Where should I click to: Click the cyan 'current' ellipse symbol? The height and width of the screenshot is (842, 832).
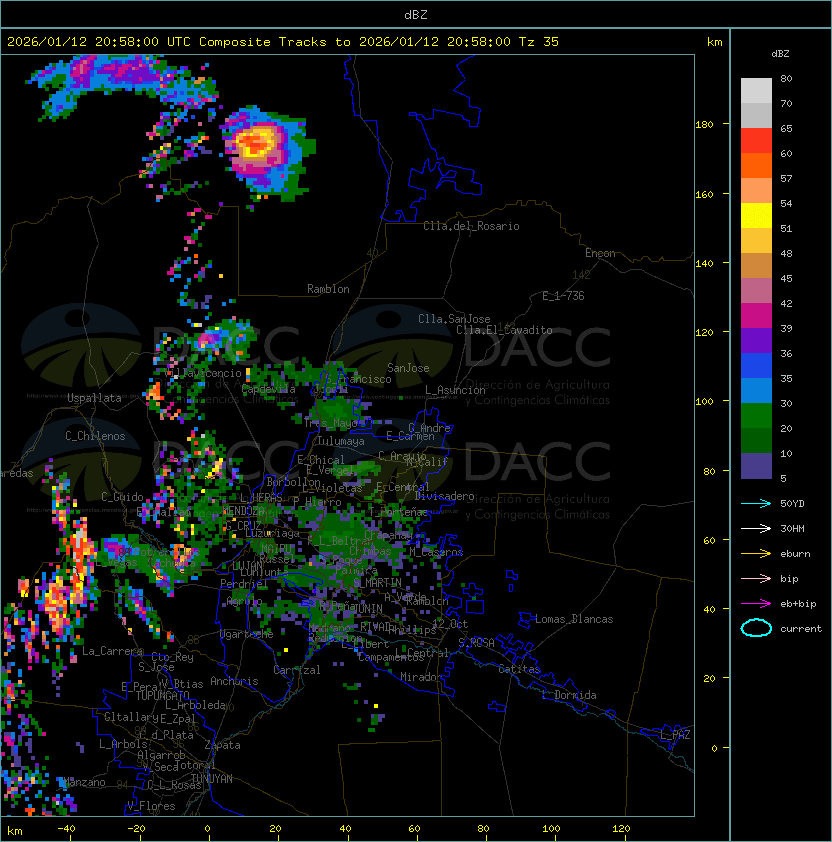[x=756, y=628]
